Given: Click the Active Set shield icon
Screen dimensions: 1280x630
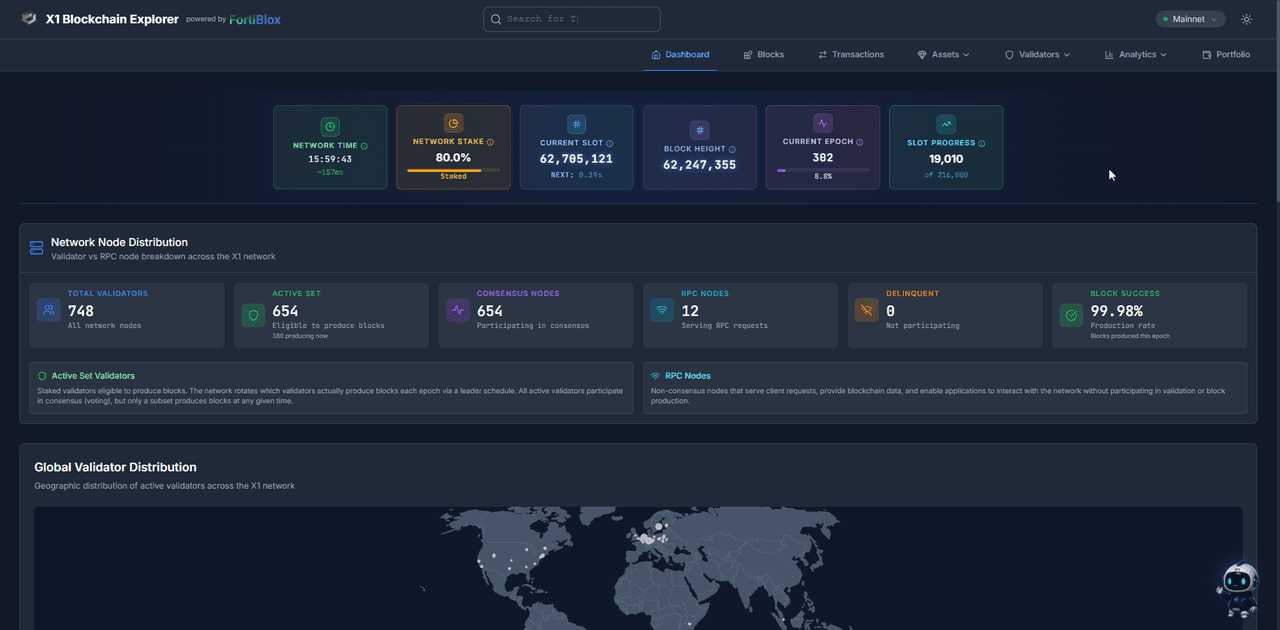Looking at the screenshot, I should click(x=253, y=315).
